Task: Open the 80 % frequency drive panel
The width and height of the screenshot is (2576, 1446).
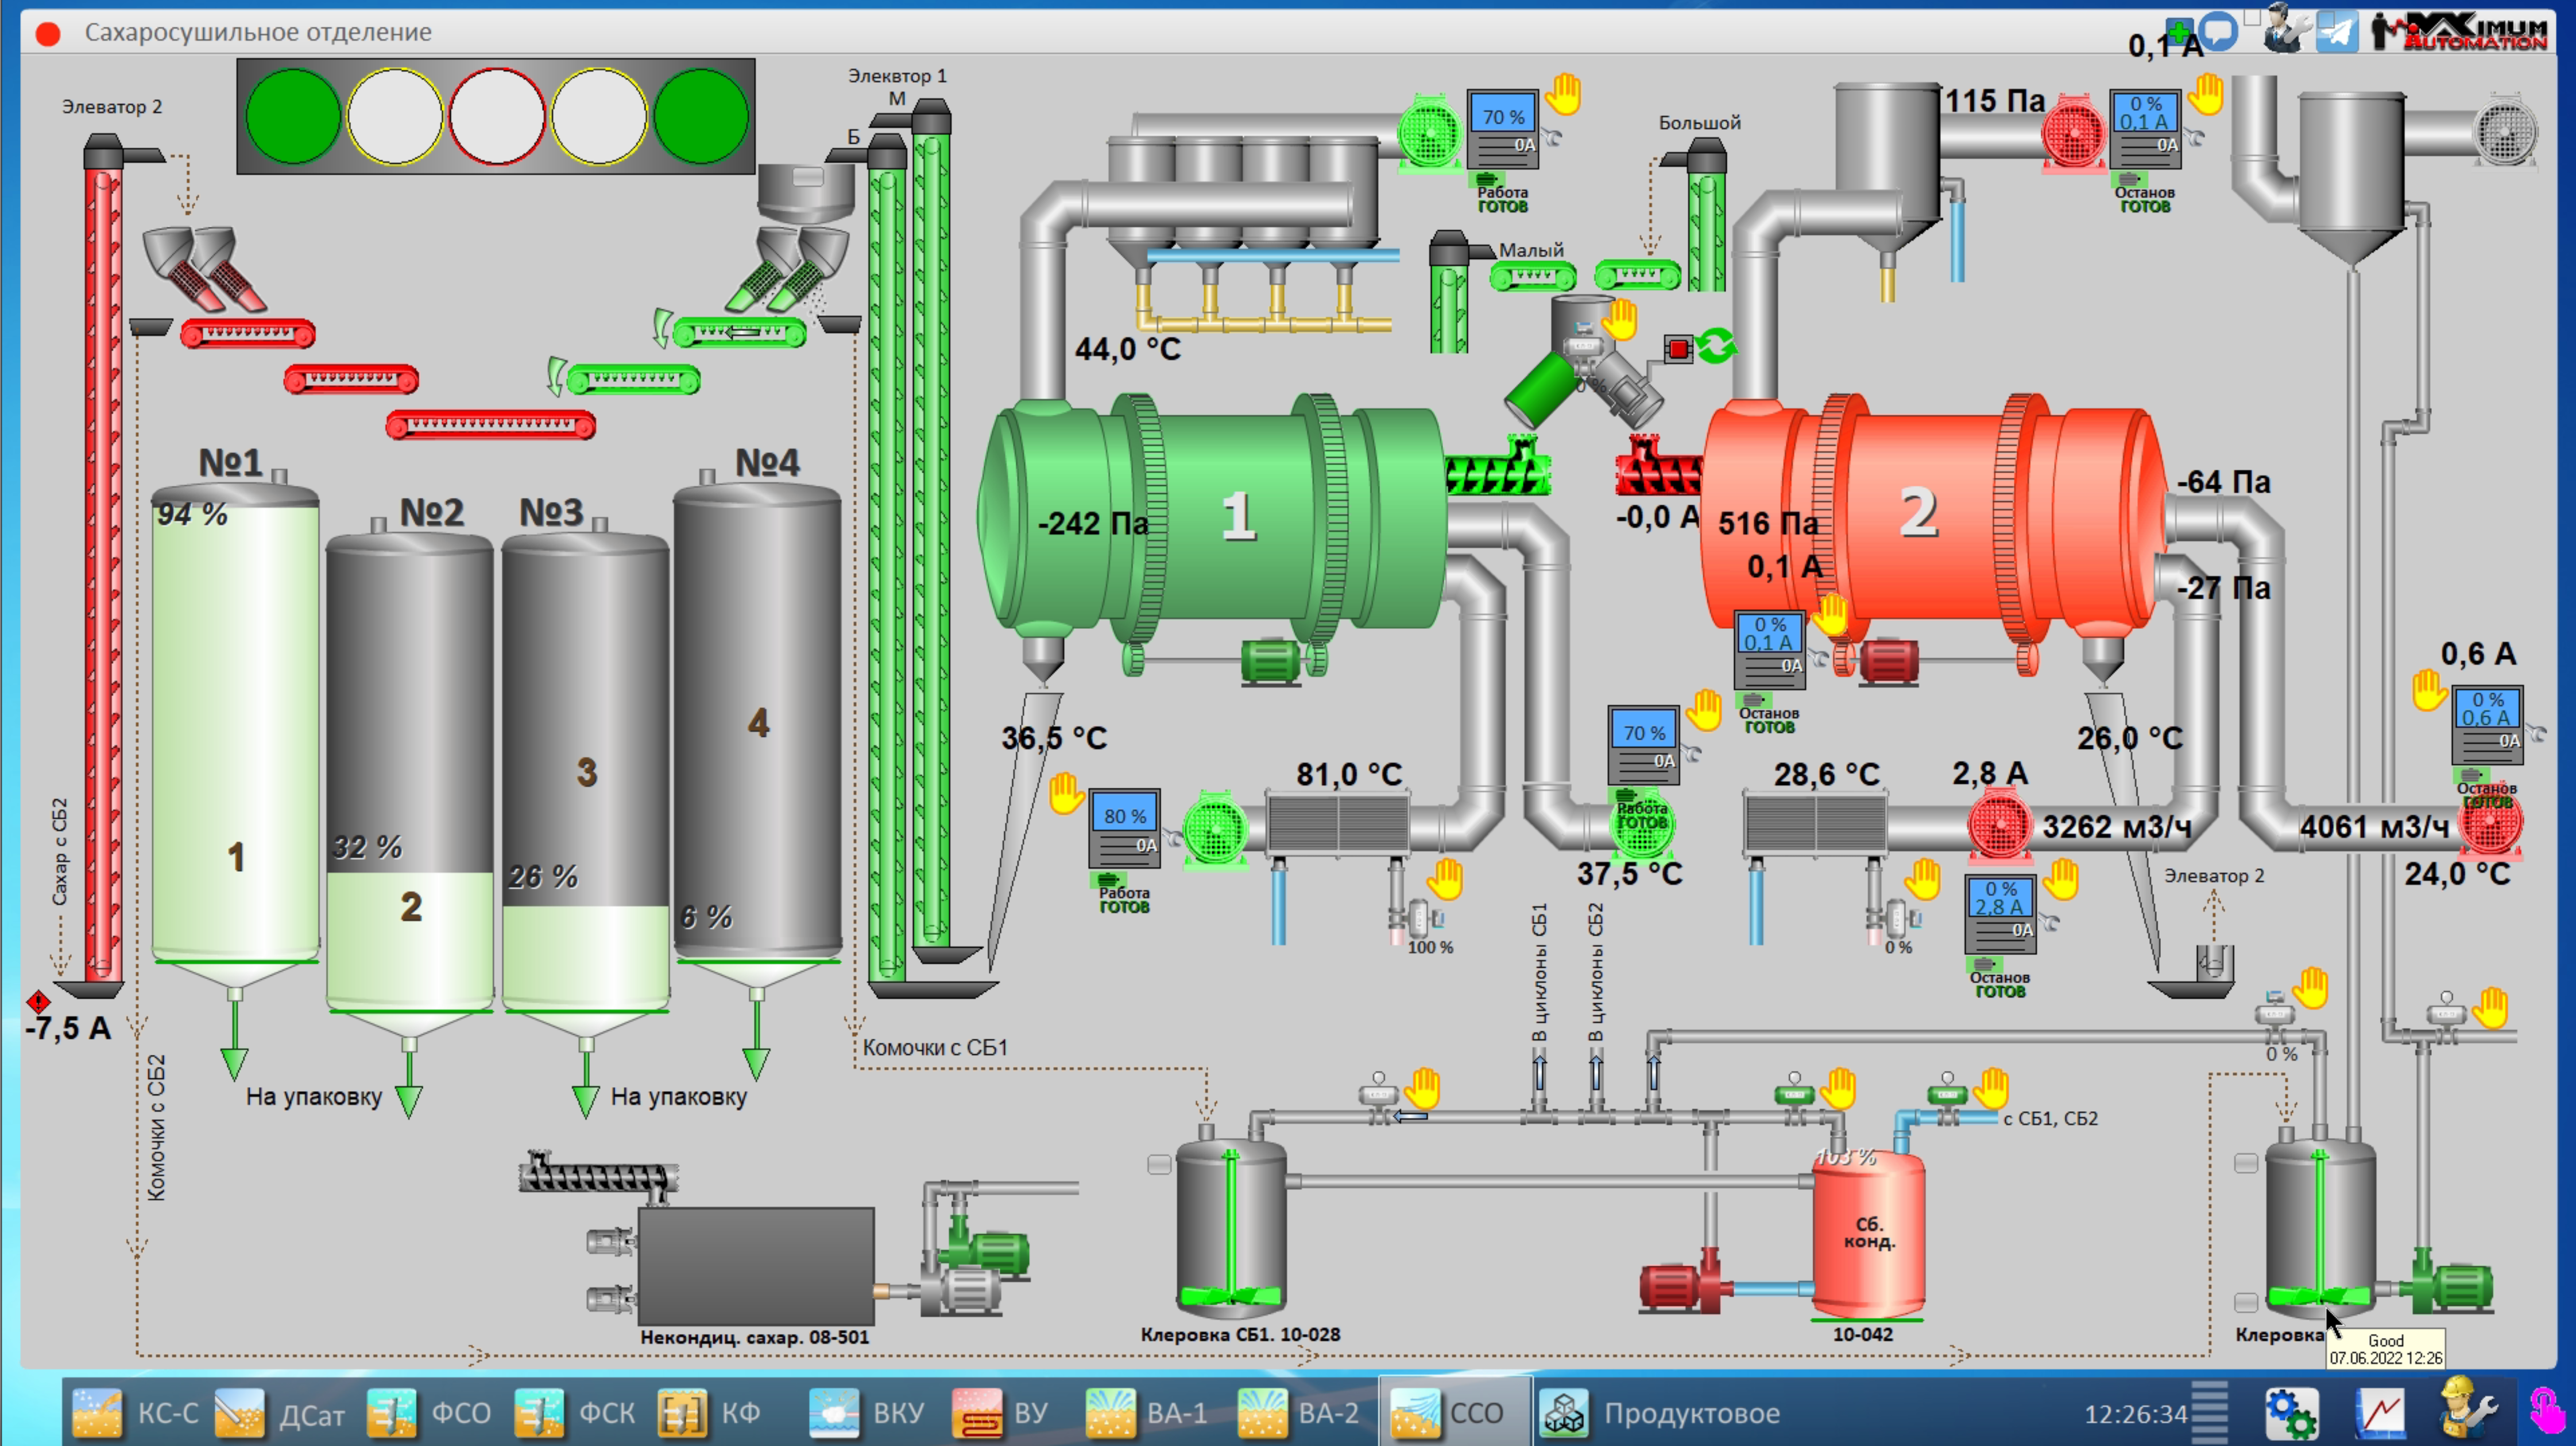Action: (1125, 828)
